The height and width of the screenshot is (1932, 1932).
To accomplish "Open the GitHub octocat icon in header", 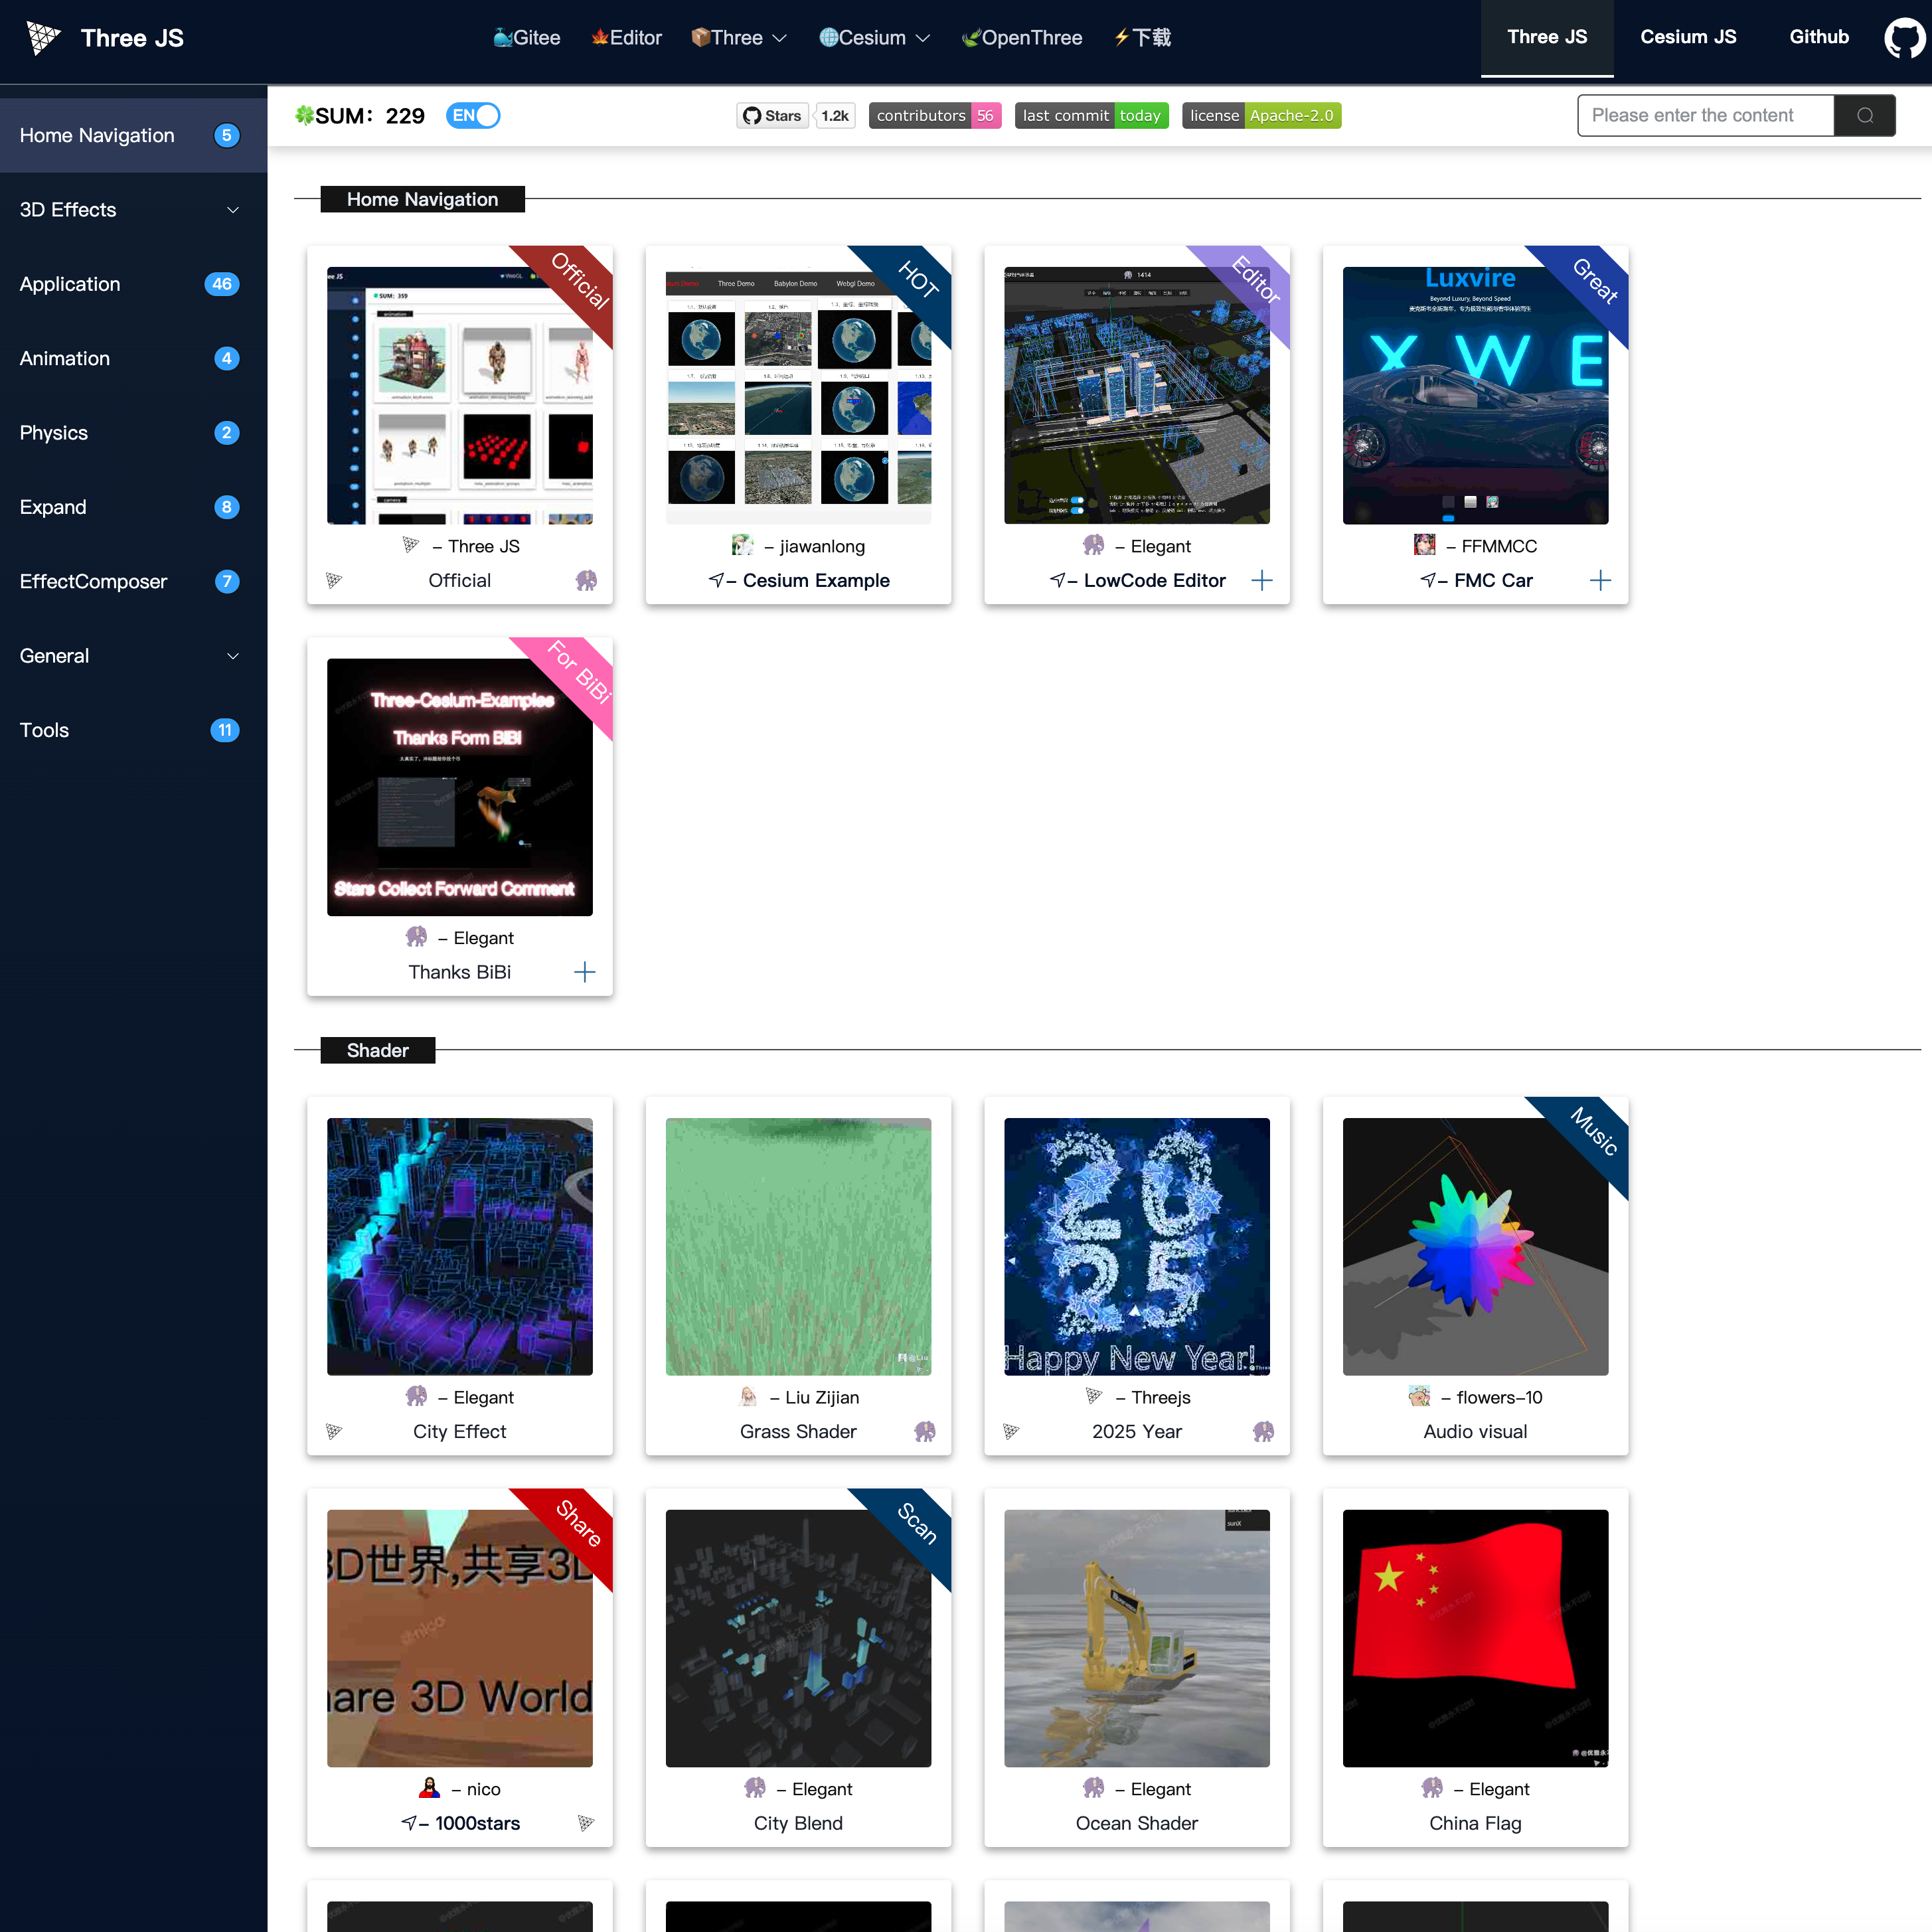I will click(x=1904, y=38).
